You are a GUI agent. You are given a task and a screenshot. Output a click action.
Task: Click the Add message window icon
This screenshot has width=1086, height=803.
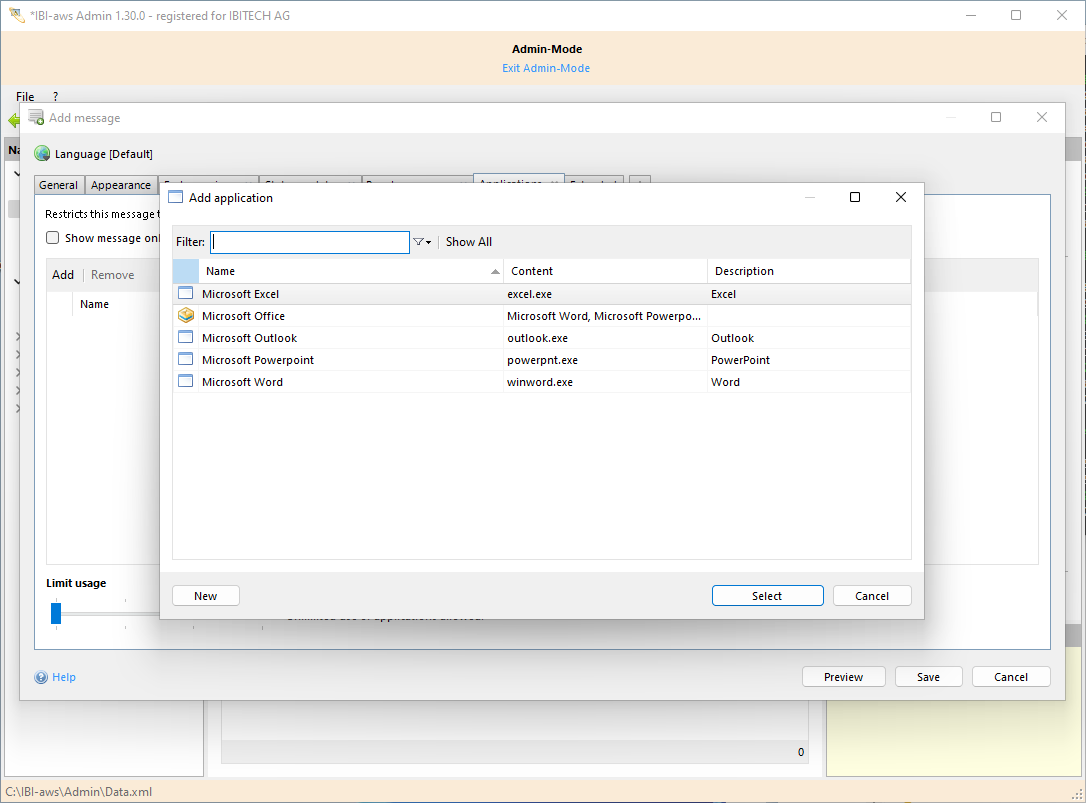coord(36,117)
